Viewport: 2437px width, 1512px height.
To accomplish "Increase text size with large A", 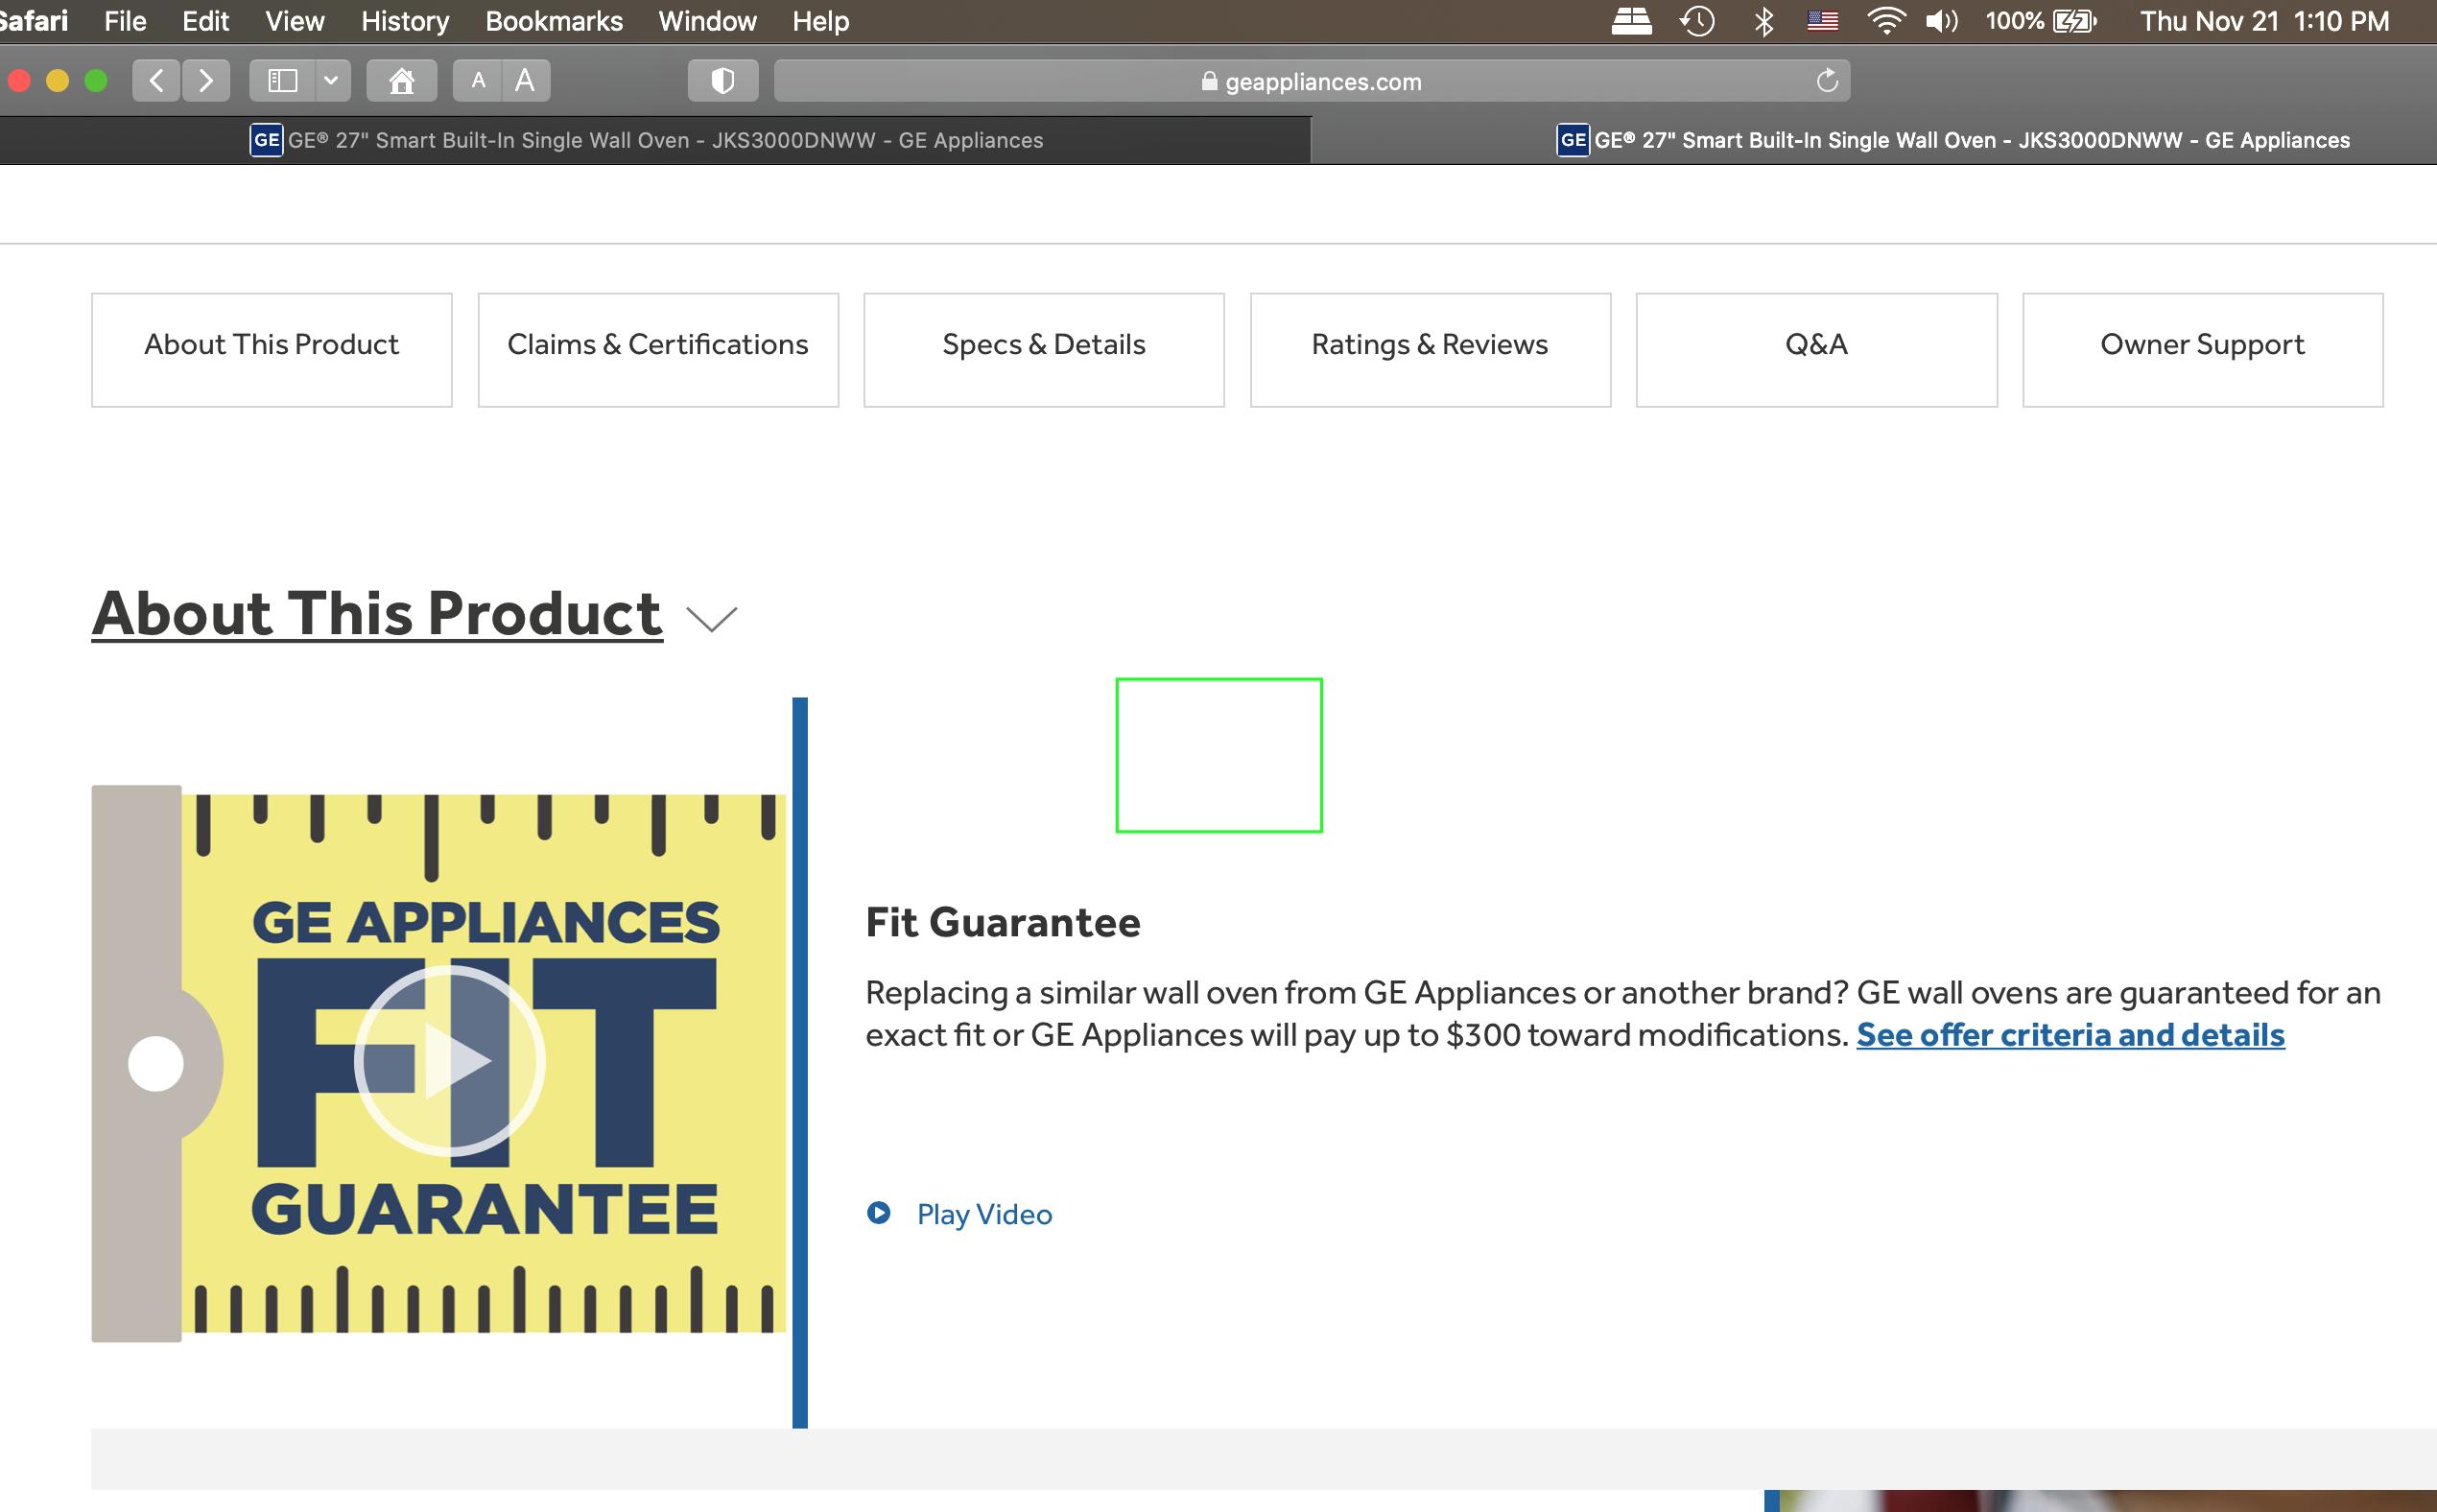I will (x=525, y=80).
